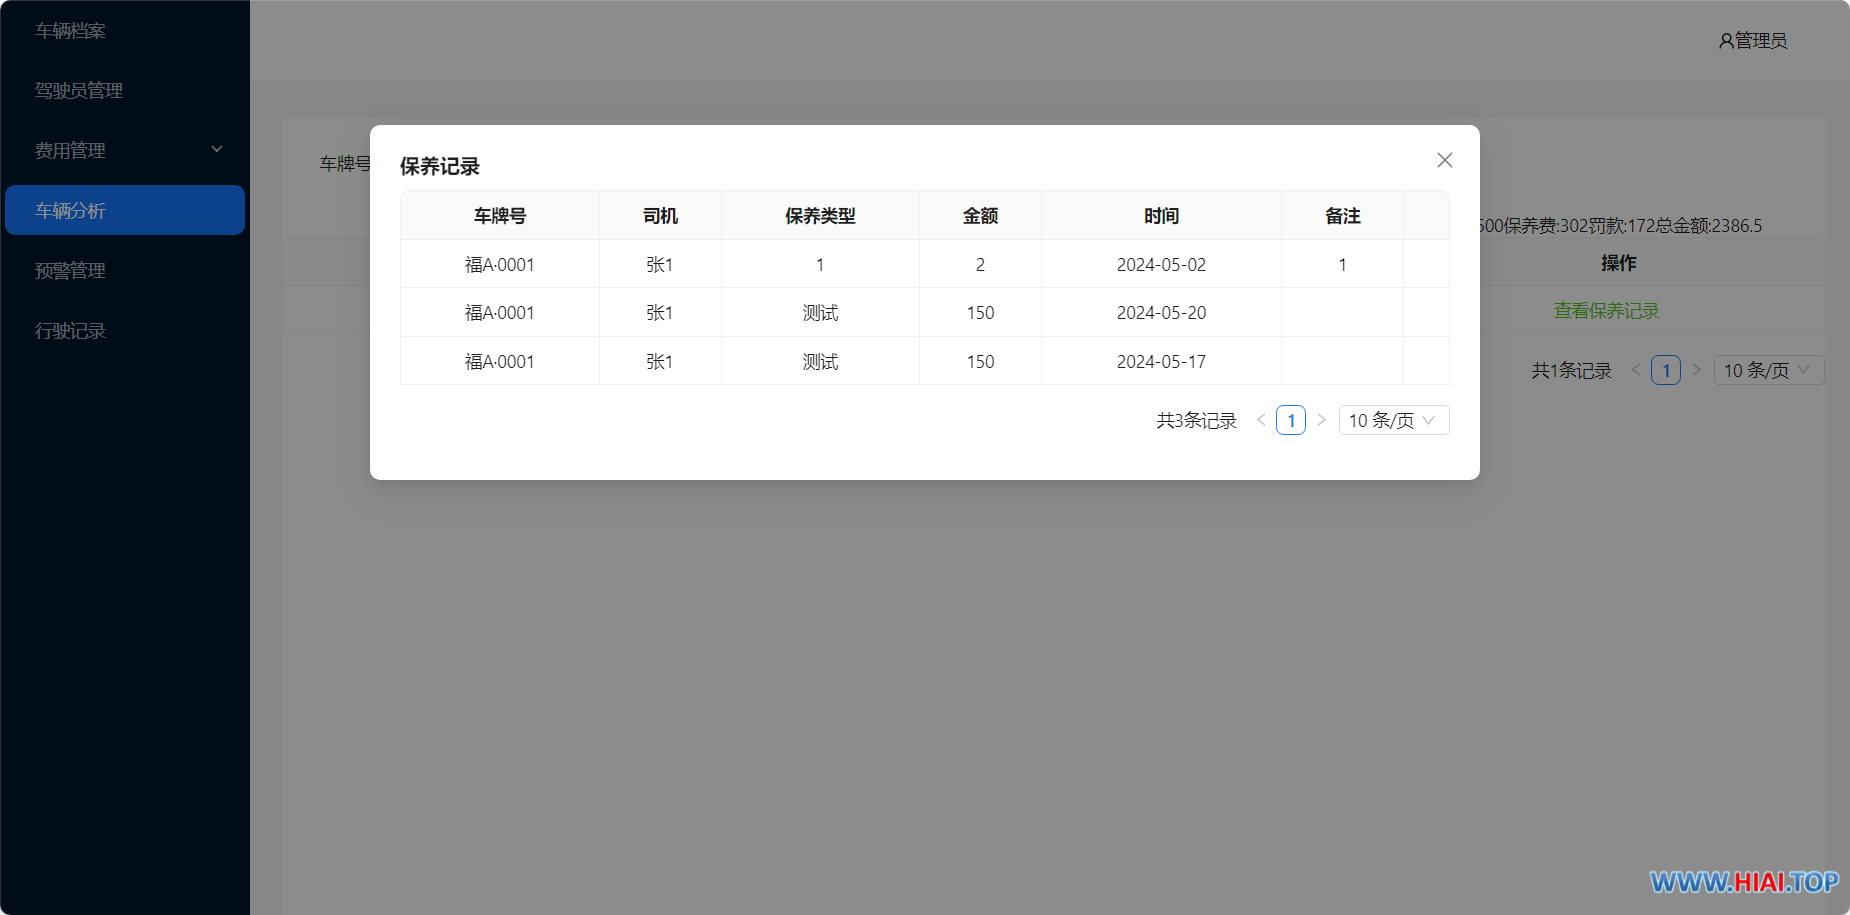Open dialog's 10 条/页 page size dropdown
The width and height of the screenshot is (1850, 915).
1394,420
